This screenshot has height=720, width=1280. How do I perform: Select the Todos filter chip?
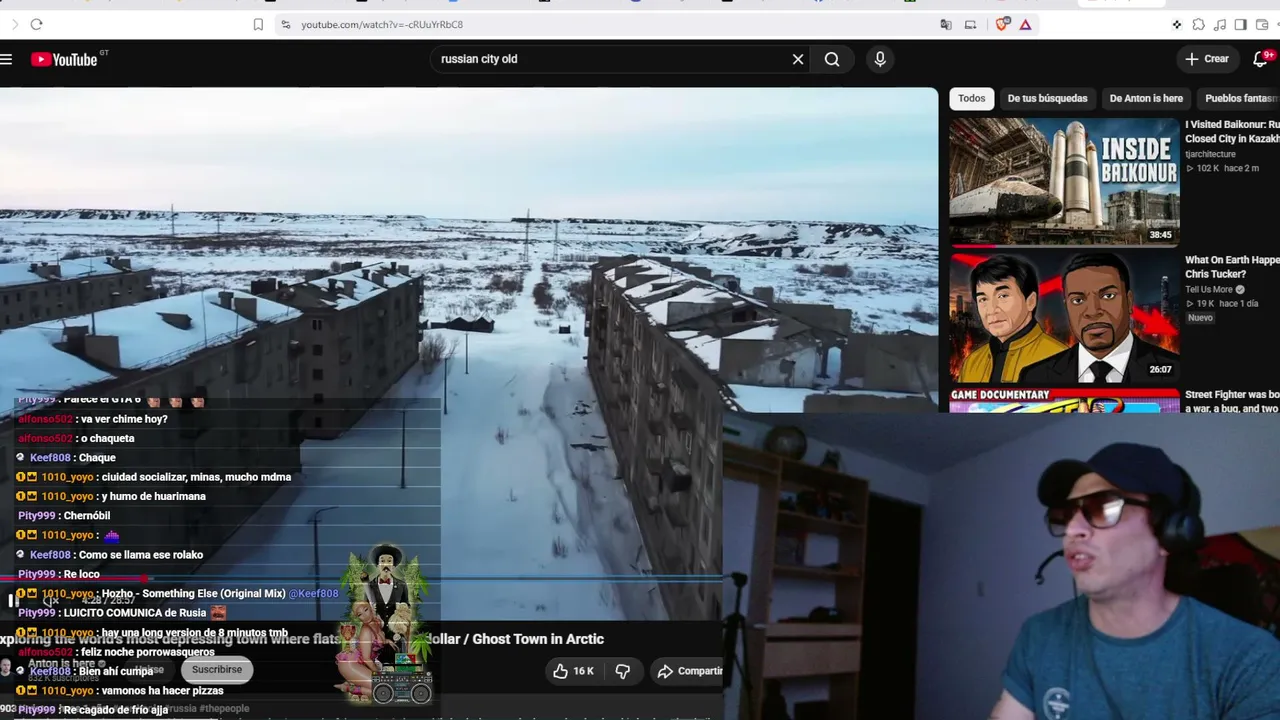pos(972,98)
